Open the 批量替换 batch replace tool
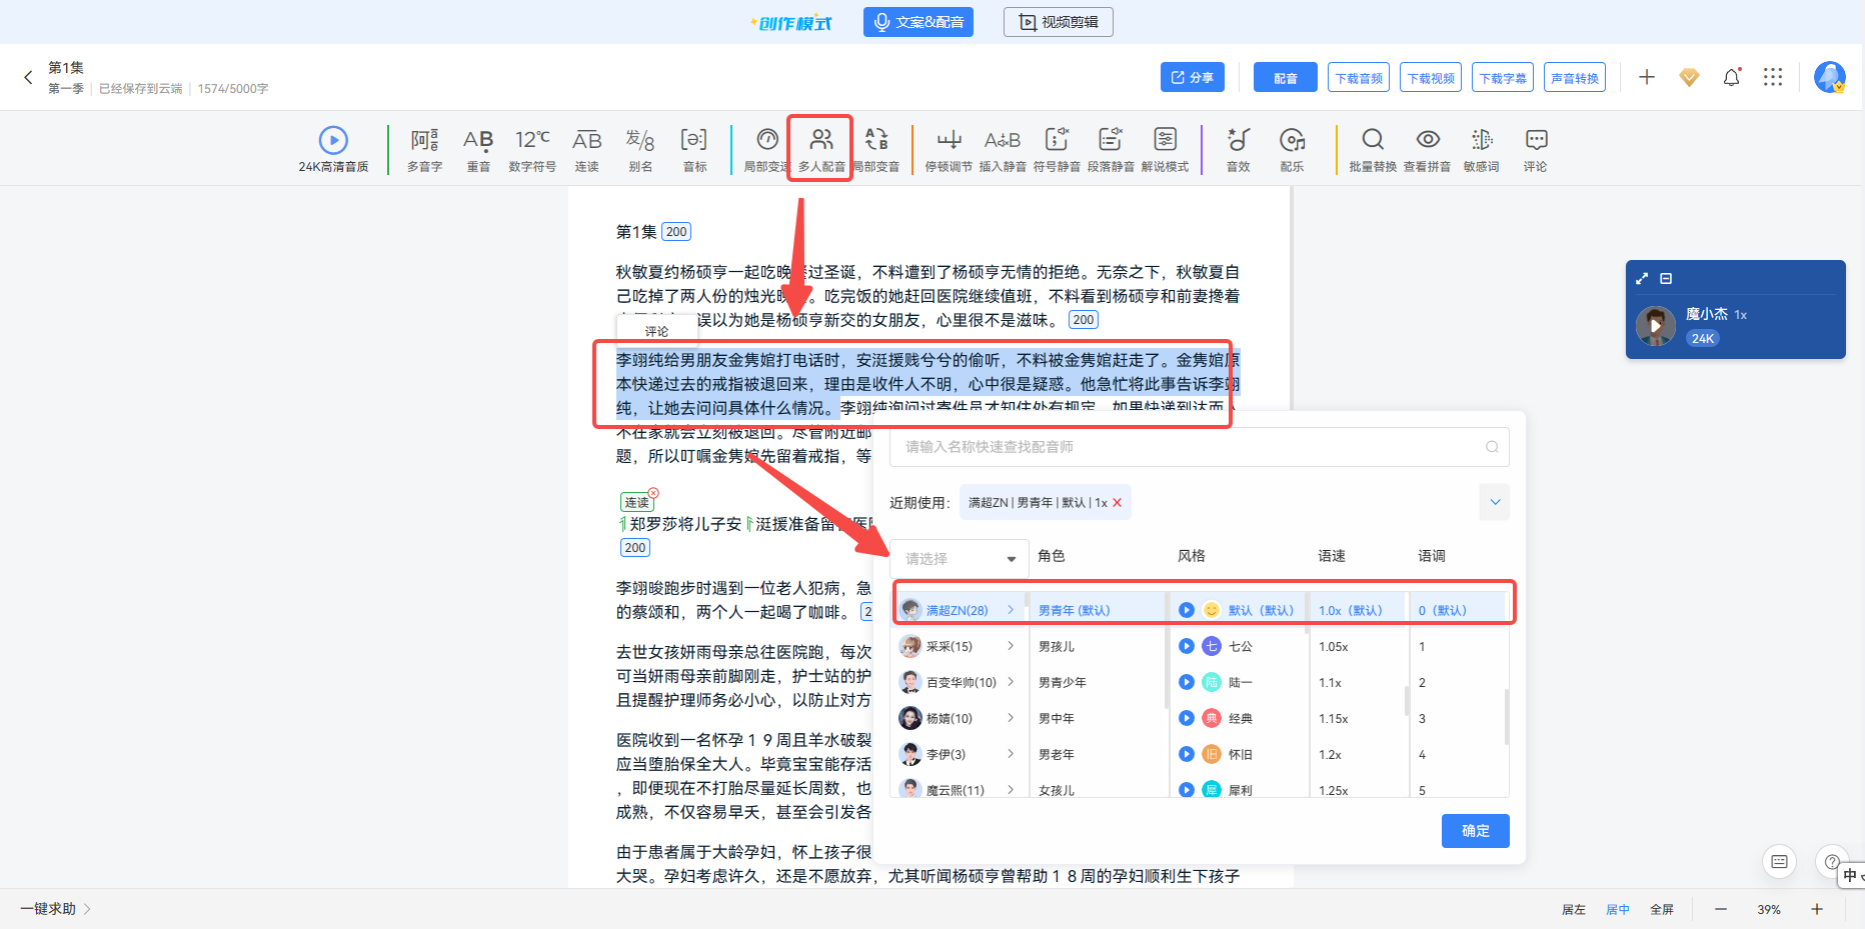 (x=1373, y=150)
